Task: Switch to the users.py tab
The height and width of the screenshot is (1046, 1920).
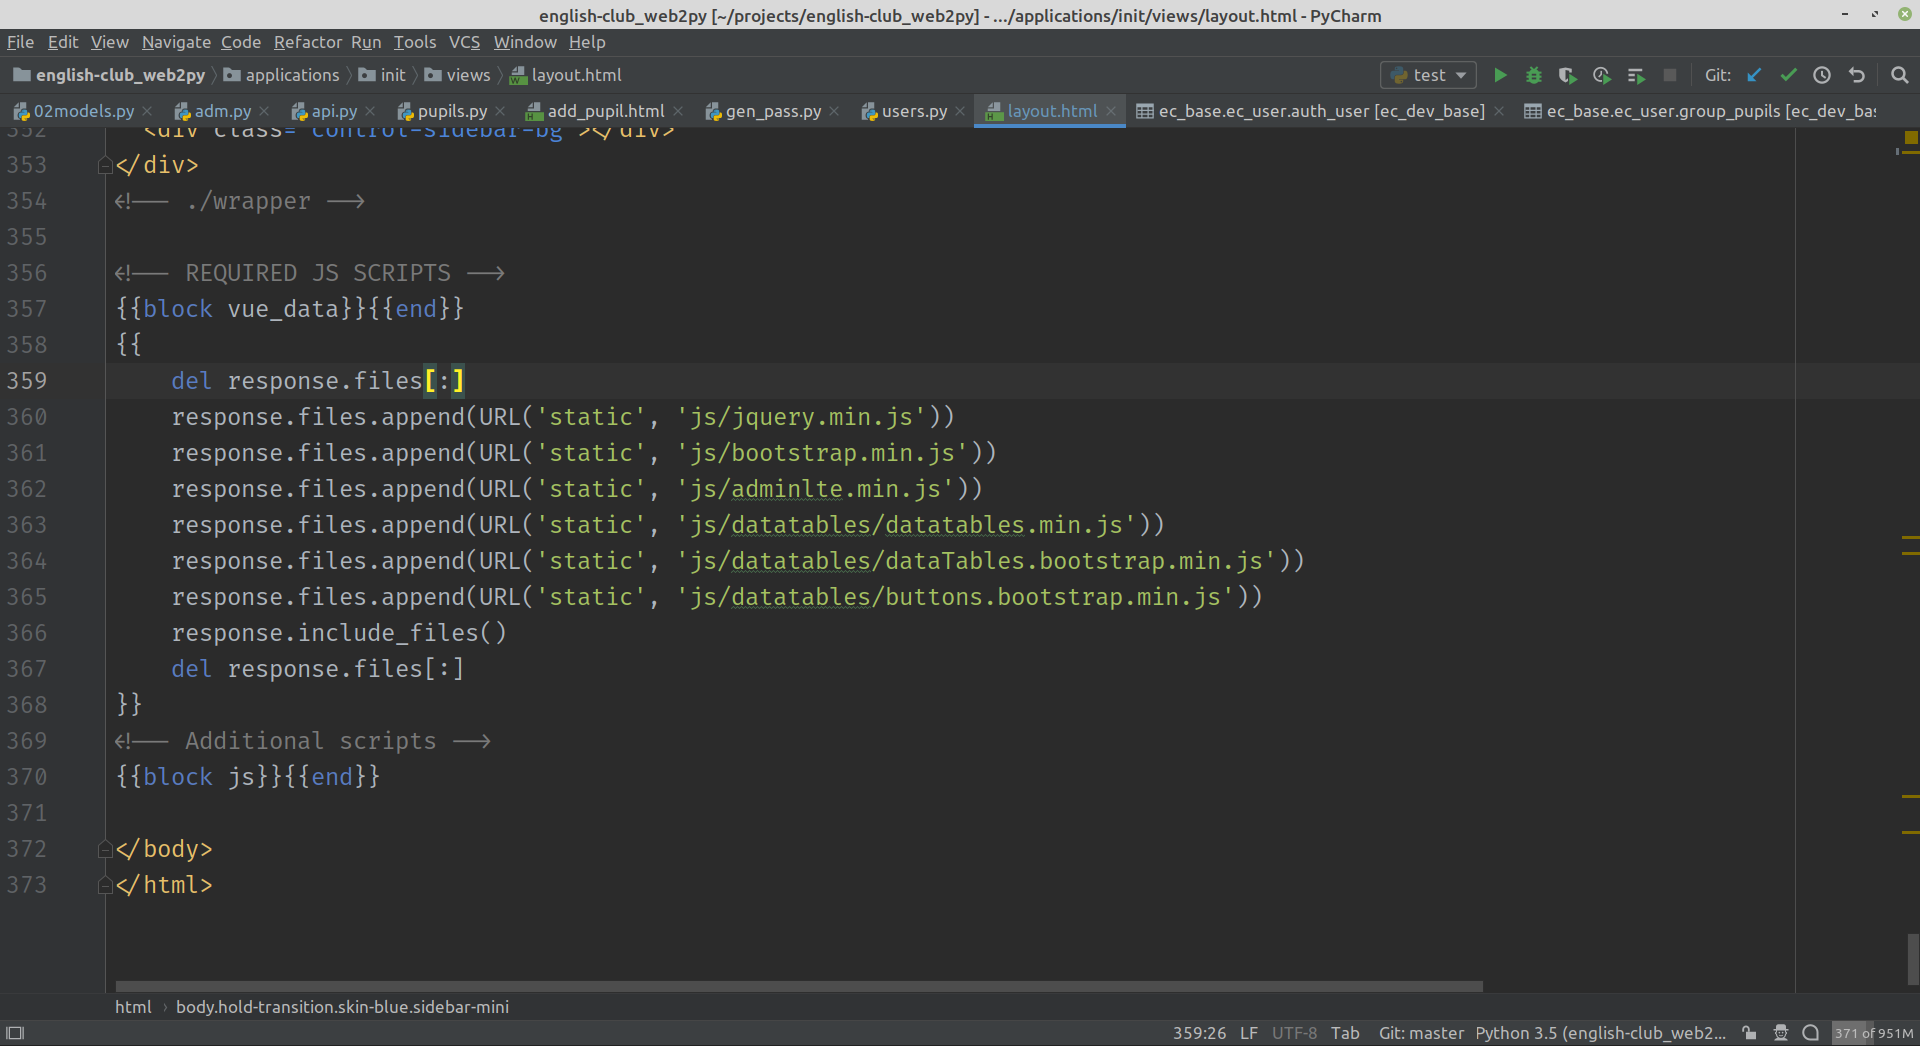Action: (914, 111)
